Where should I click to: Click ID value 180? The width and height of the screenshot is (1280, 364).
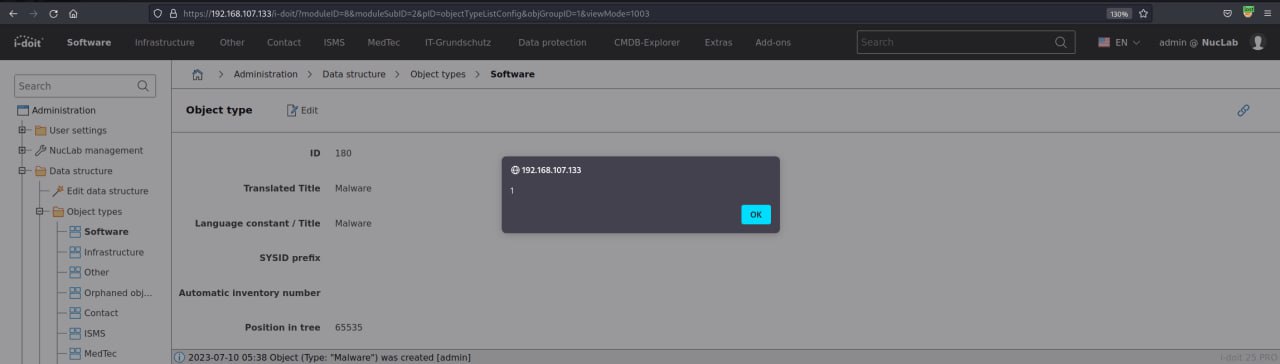pyautogui.click(x=343, y=153)
